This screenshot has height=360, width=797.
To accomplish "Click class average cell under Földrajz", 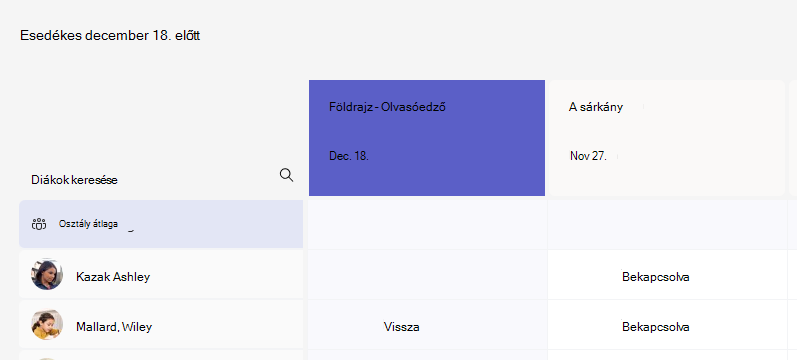I will coord(427,224).
